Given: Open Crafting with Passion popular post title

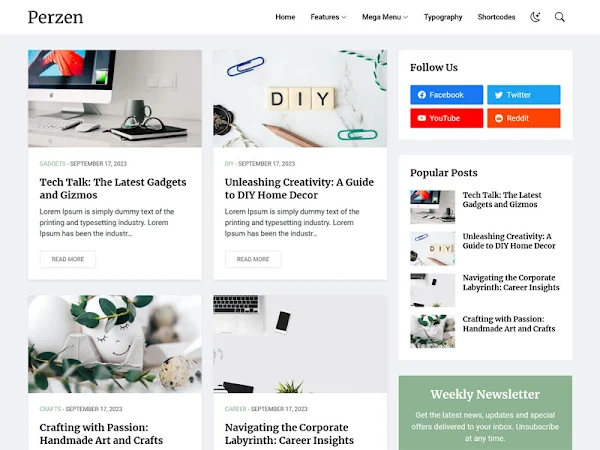Looking at the screenshot, I should click(x=509, y=324).
